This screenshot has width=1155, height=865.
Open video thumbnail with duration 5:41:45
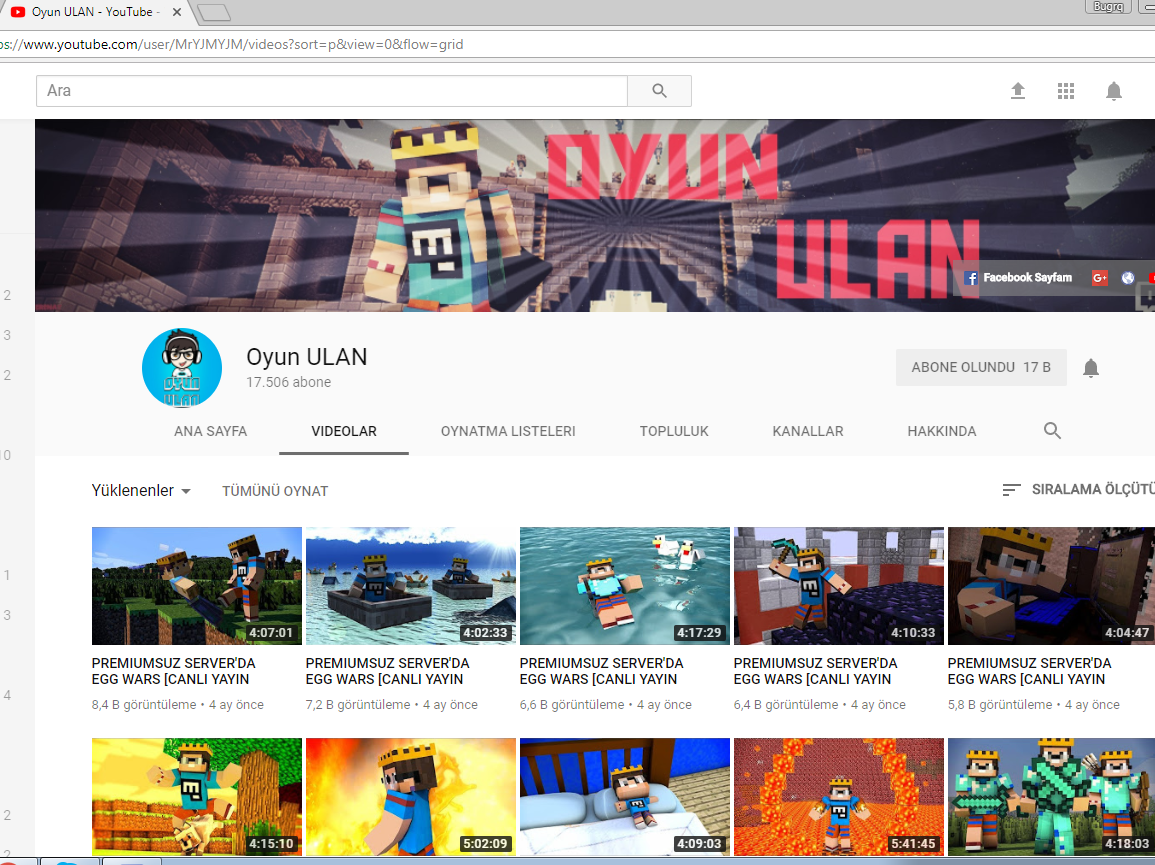coord(839,796)
